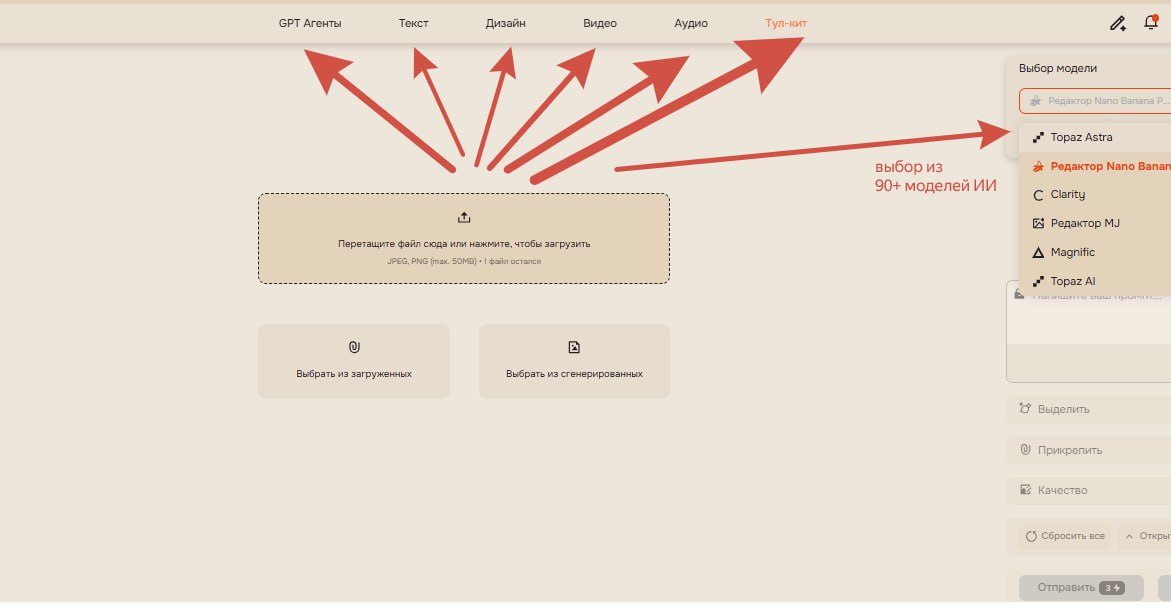Viewport: 1171px width, 609px height.
Task: Click the paperclip icon on uploaded files card
Action: point(354,347)
